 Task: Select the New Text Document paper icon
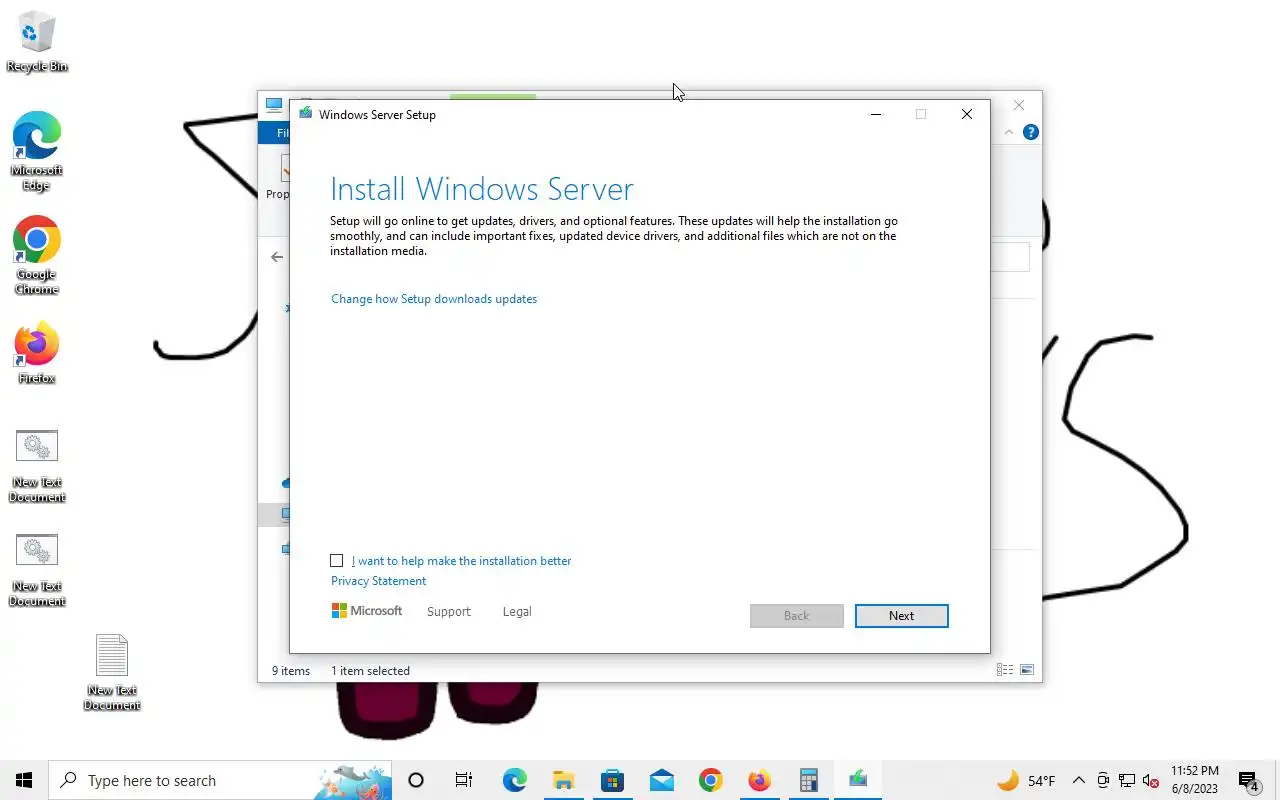tap(112, 655)
